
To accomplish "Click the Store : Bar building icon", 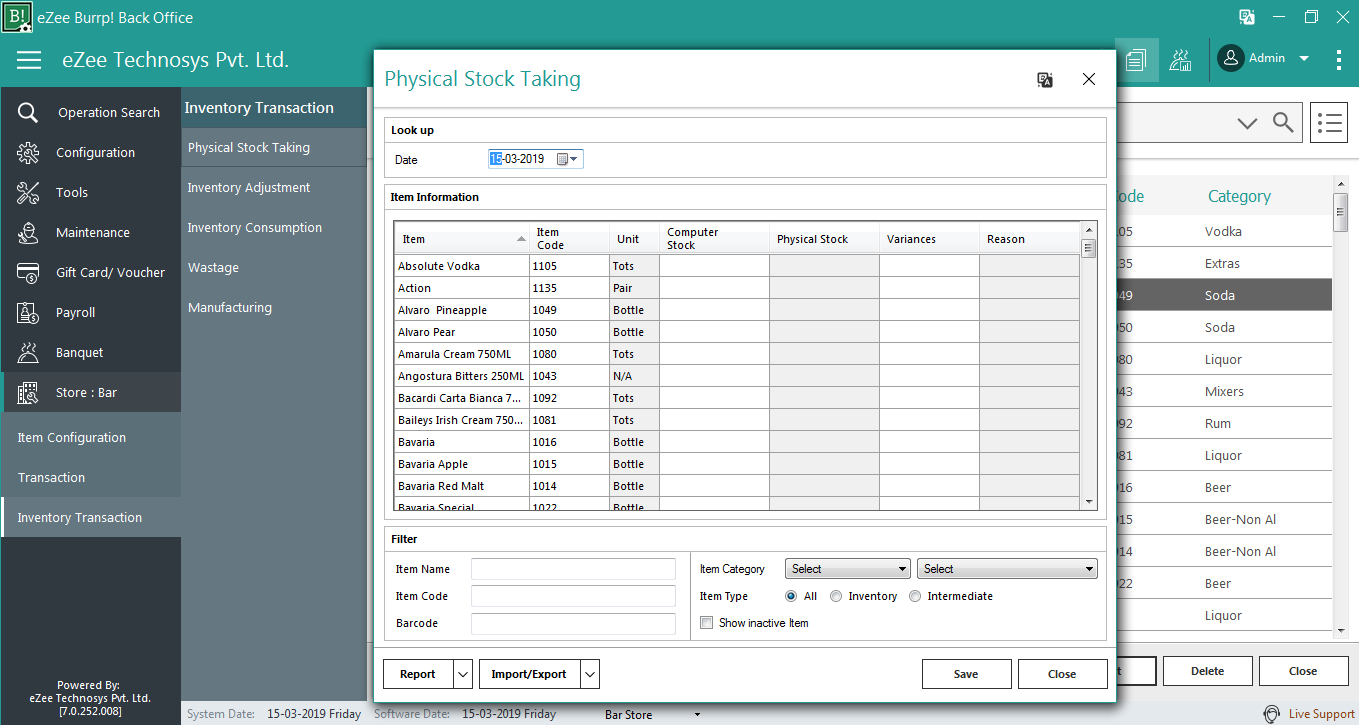I will (28, 392).
